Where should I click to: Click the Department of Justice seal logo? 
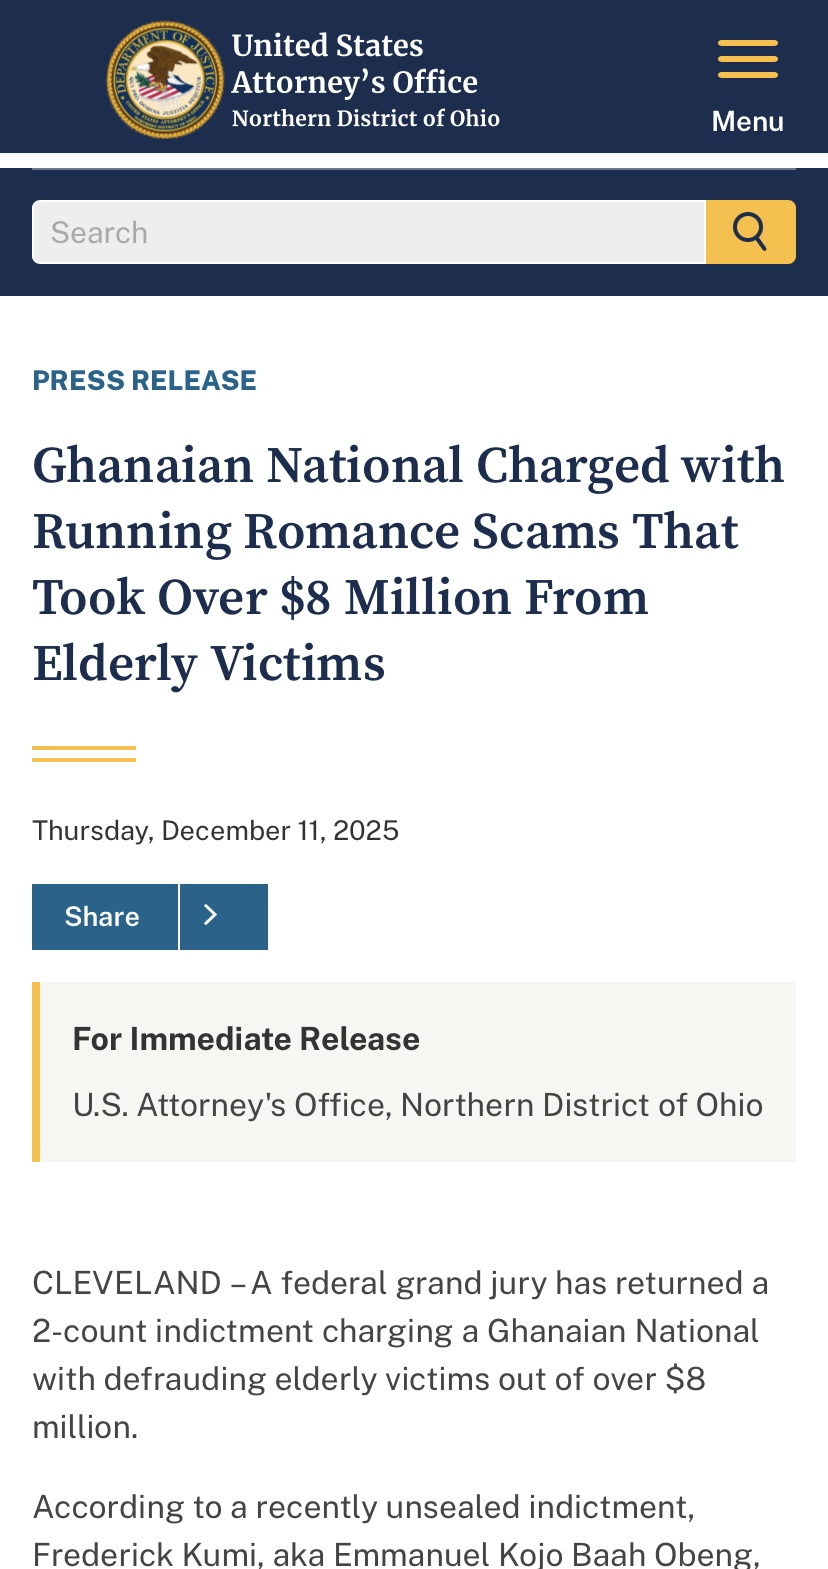point(165,80)
